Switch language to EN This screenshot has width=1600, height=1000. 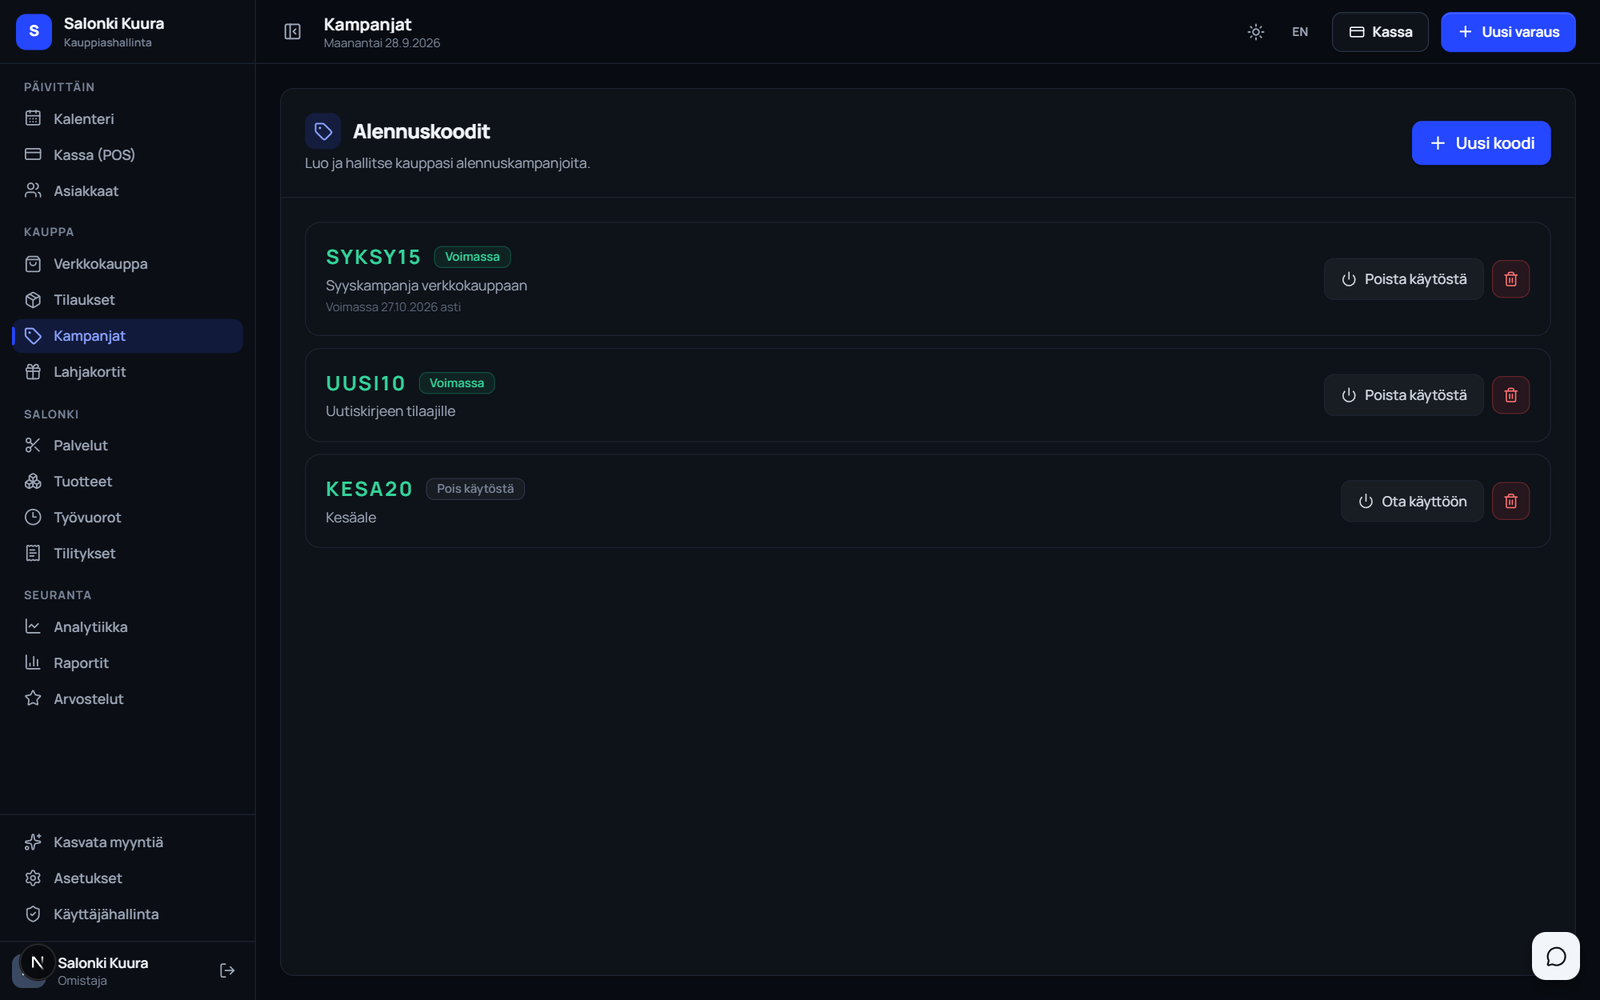1300,32
